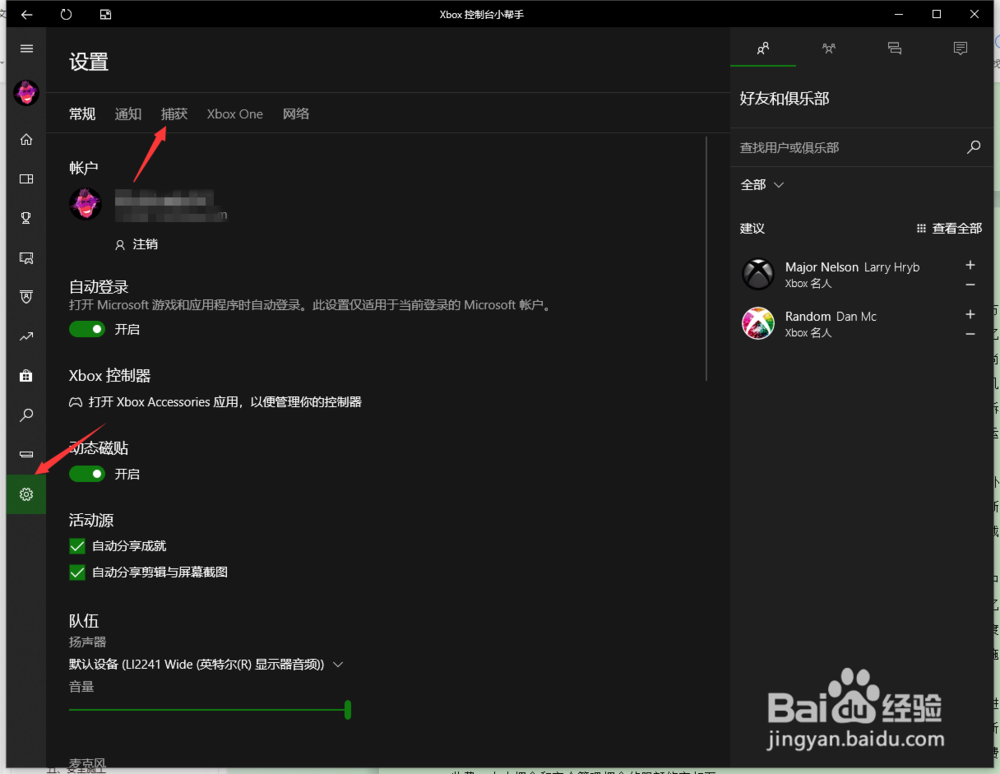The image size is (1000, 774).
Task: Add Major Nelson as friend
Action: pos(970,265)
